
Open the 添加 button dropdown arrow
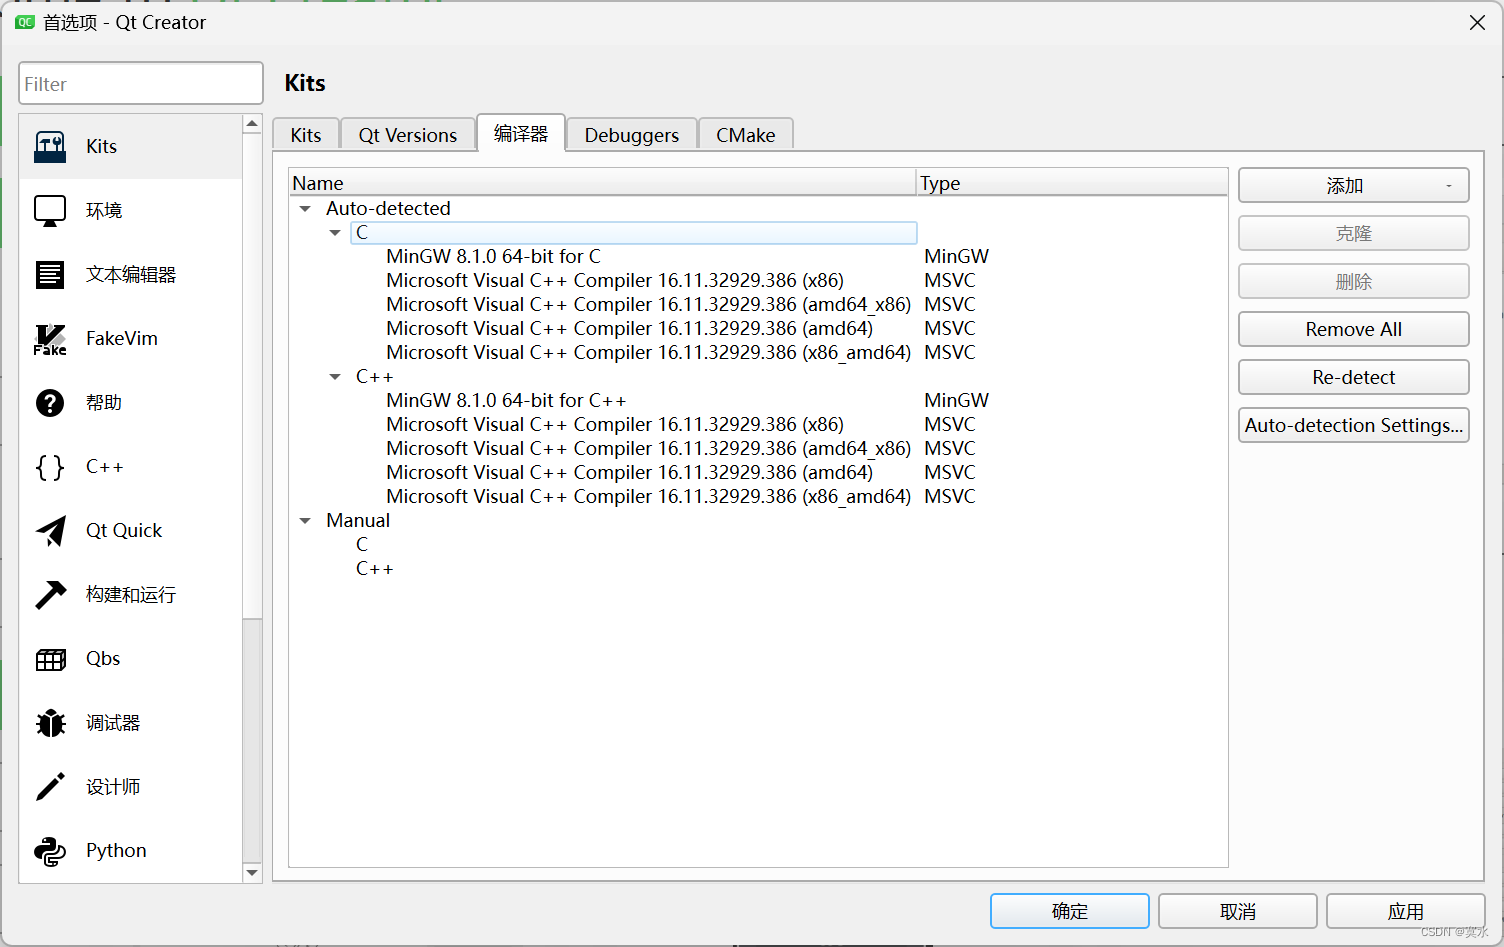coord(1448,185)
